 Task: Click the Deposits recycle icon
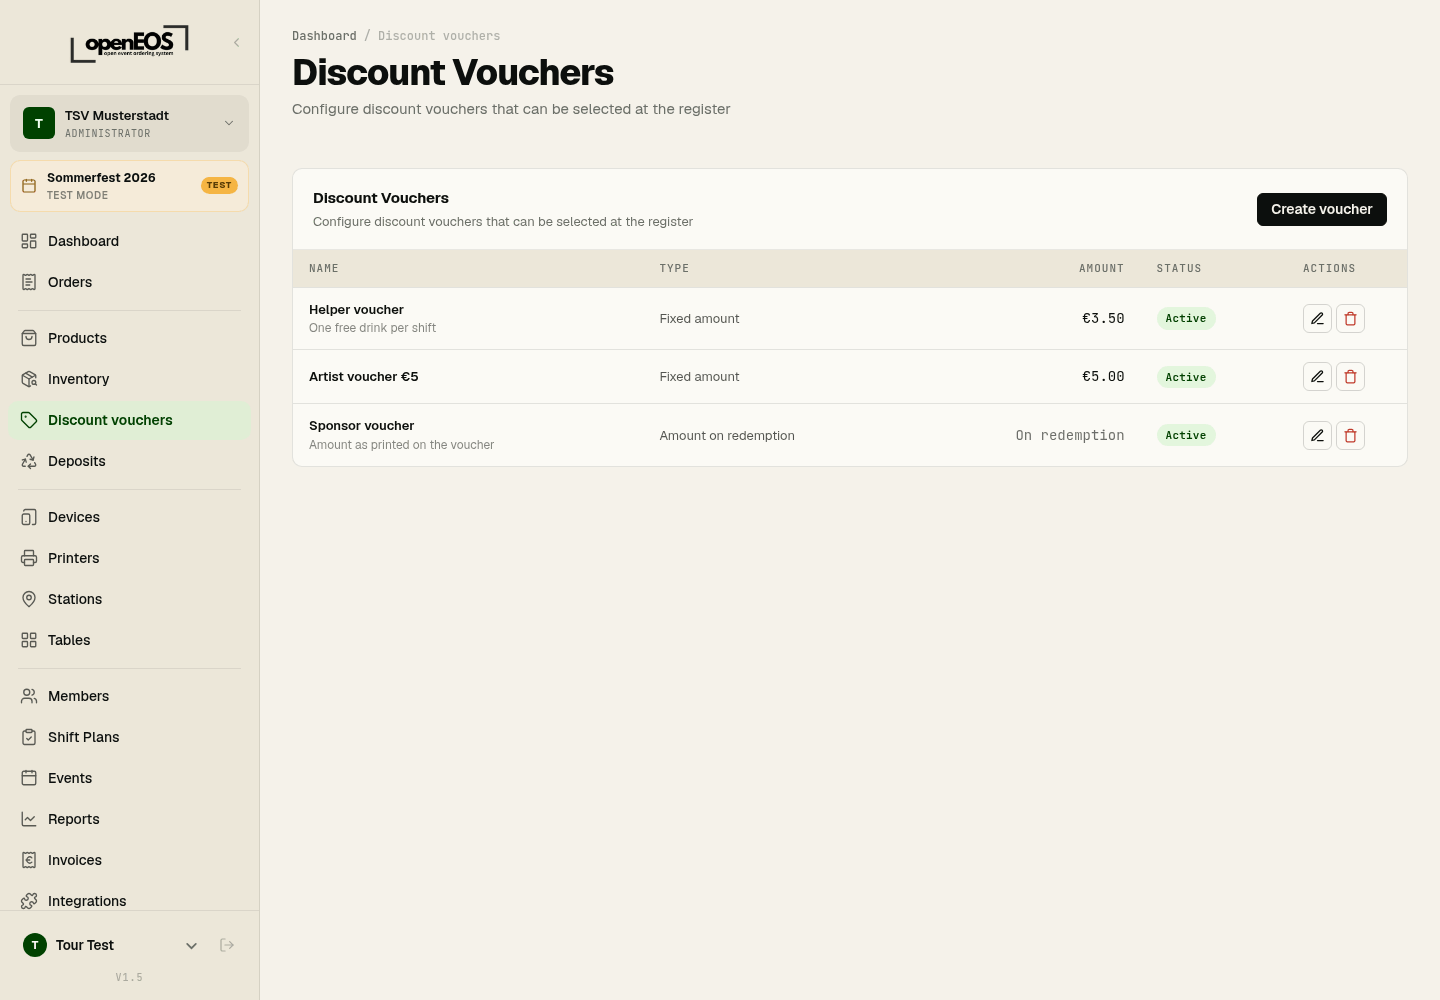click(x=29, y=461)
